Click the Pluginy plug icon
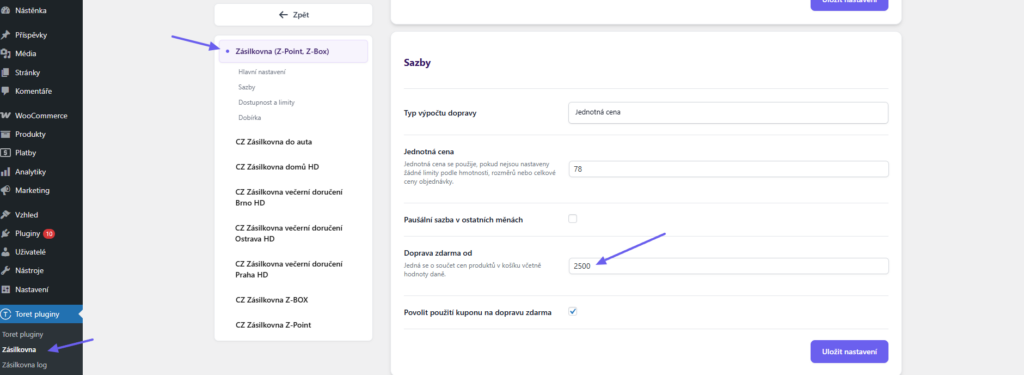 point(6,233)
